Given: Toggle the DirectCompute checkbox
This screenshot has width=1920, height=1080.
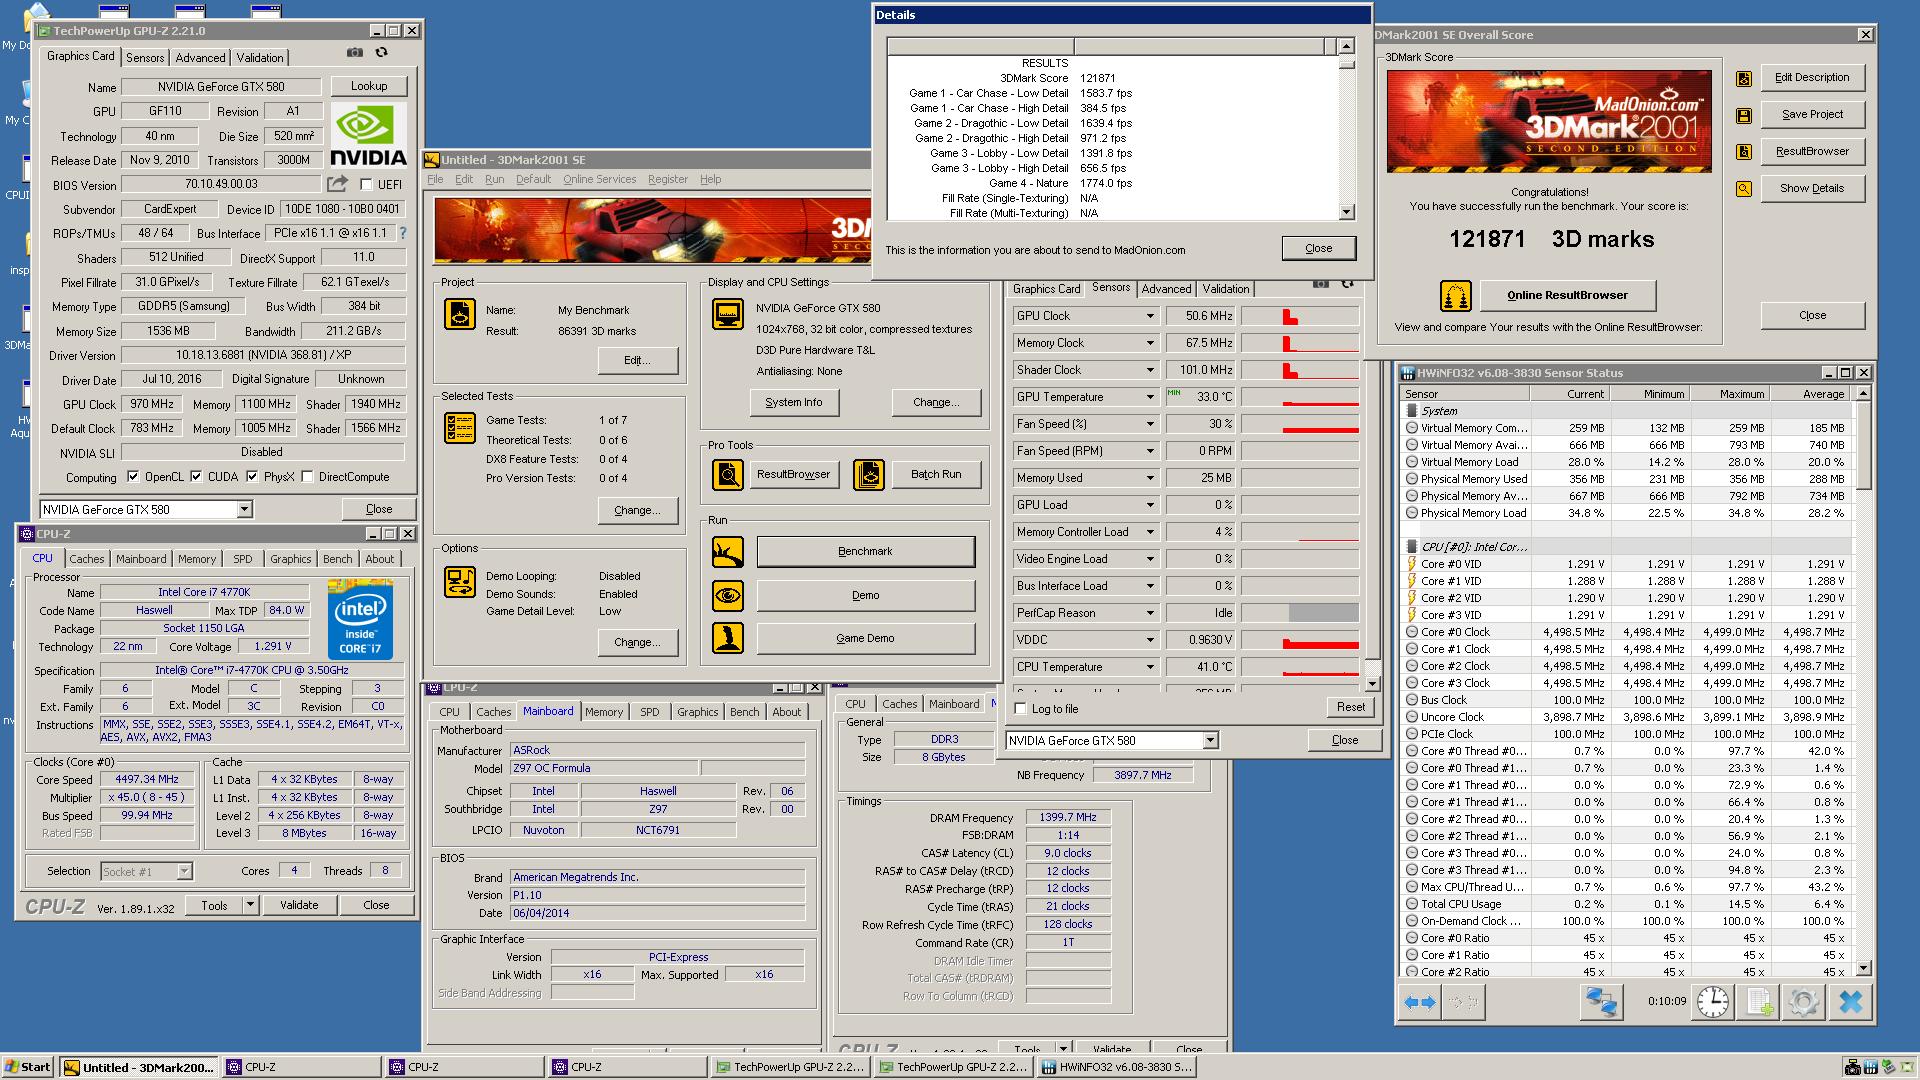Looking at the screenshot, I should (x=307, y=477).
